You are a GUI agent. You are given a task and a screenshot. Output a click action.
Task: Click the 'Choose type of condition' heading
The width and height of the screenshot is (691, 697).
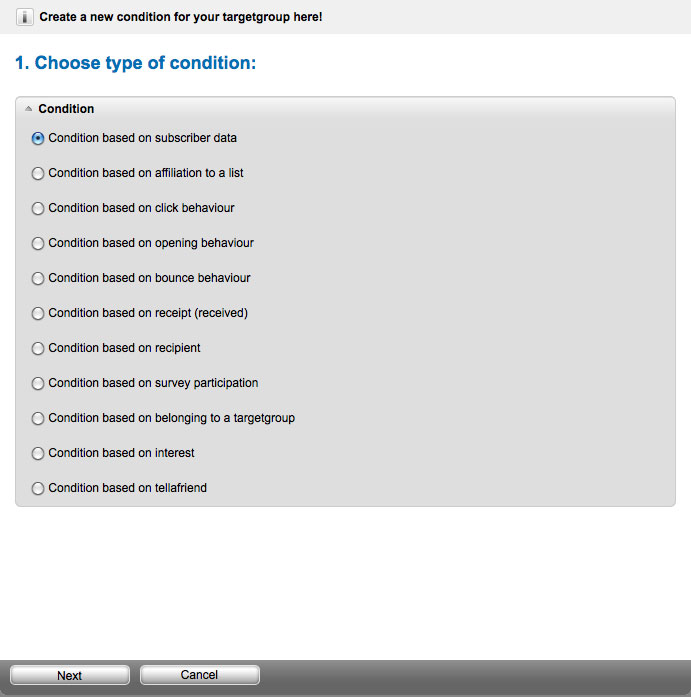[x=136, y=63]
